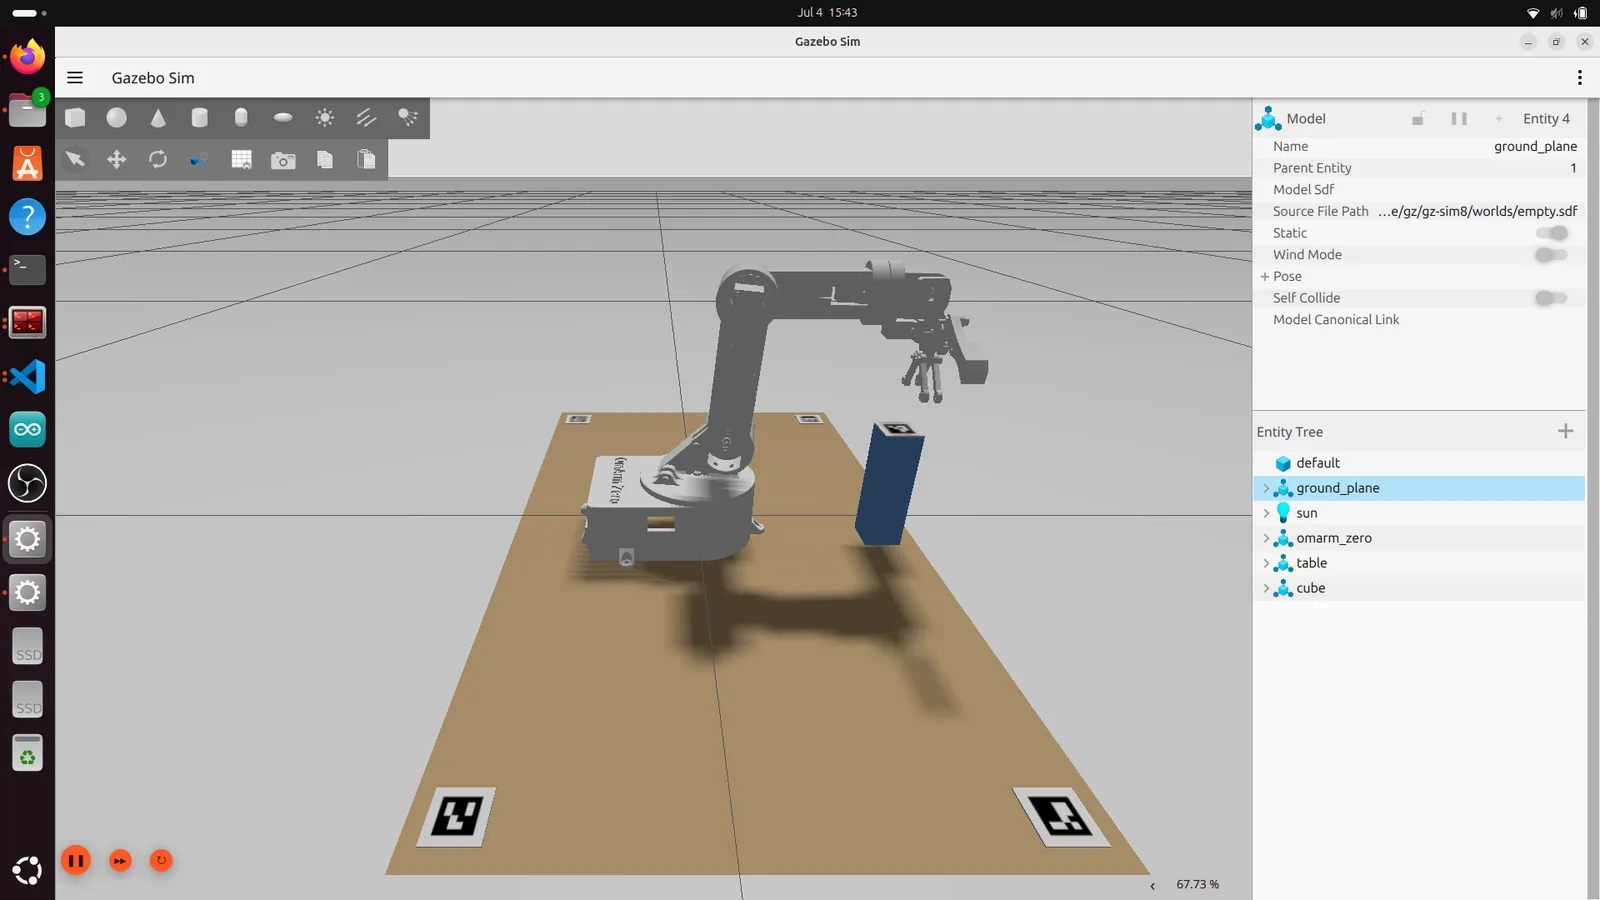
Task: Expand the sun tree node
Action: 1266,513
